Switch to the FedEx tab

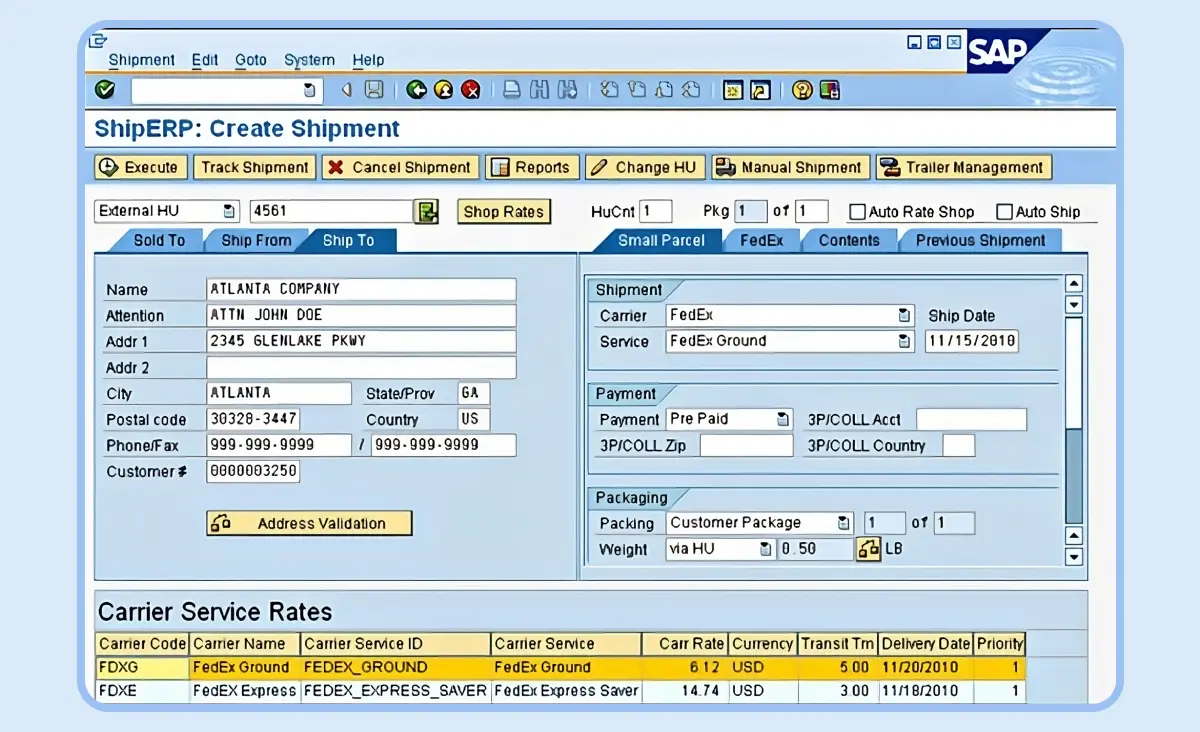point(761,240)
